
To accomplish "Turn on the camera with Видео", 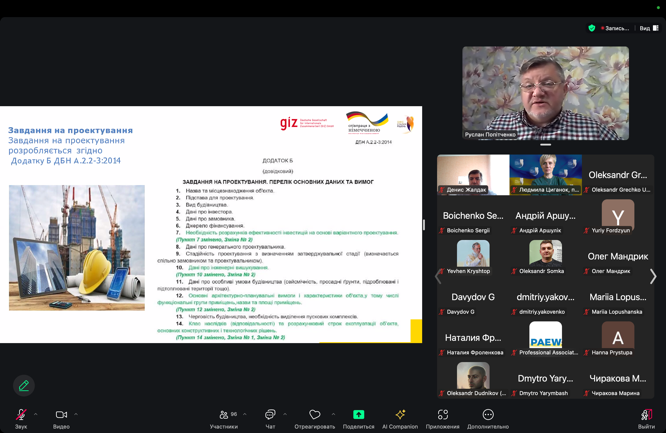I will [x=61, y=415].
